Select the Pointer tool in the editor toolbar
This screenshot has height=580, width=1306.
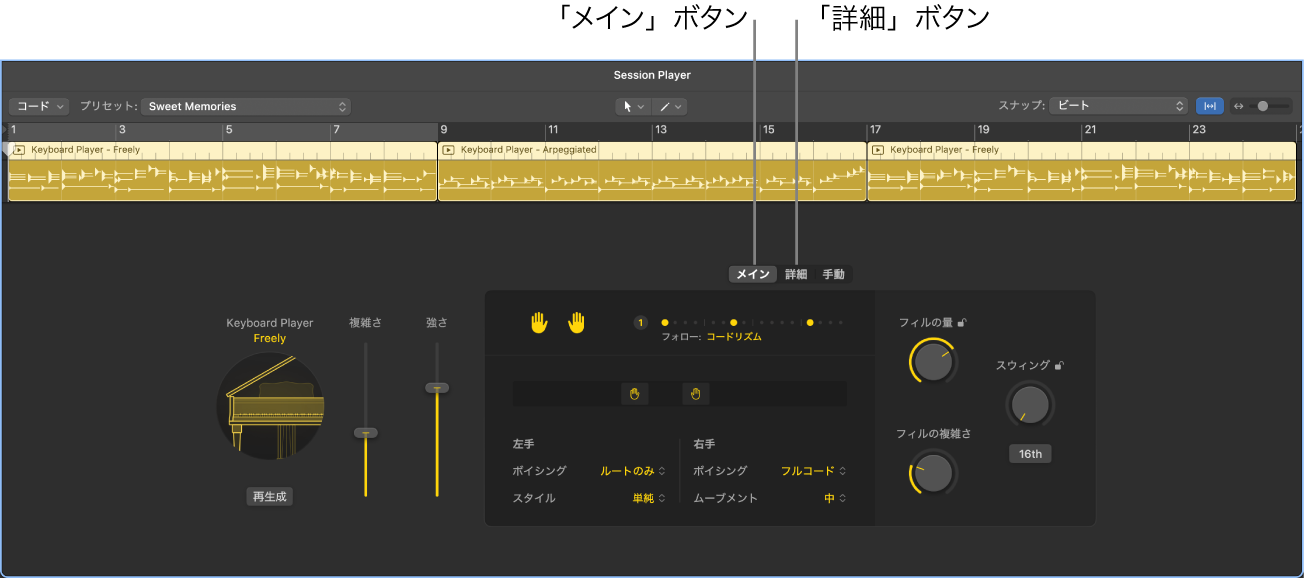coord(628,106)
